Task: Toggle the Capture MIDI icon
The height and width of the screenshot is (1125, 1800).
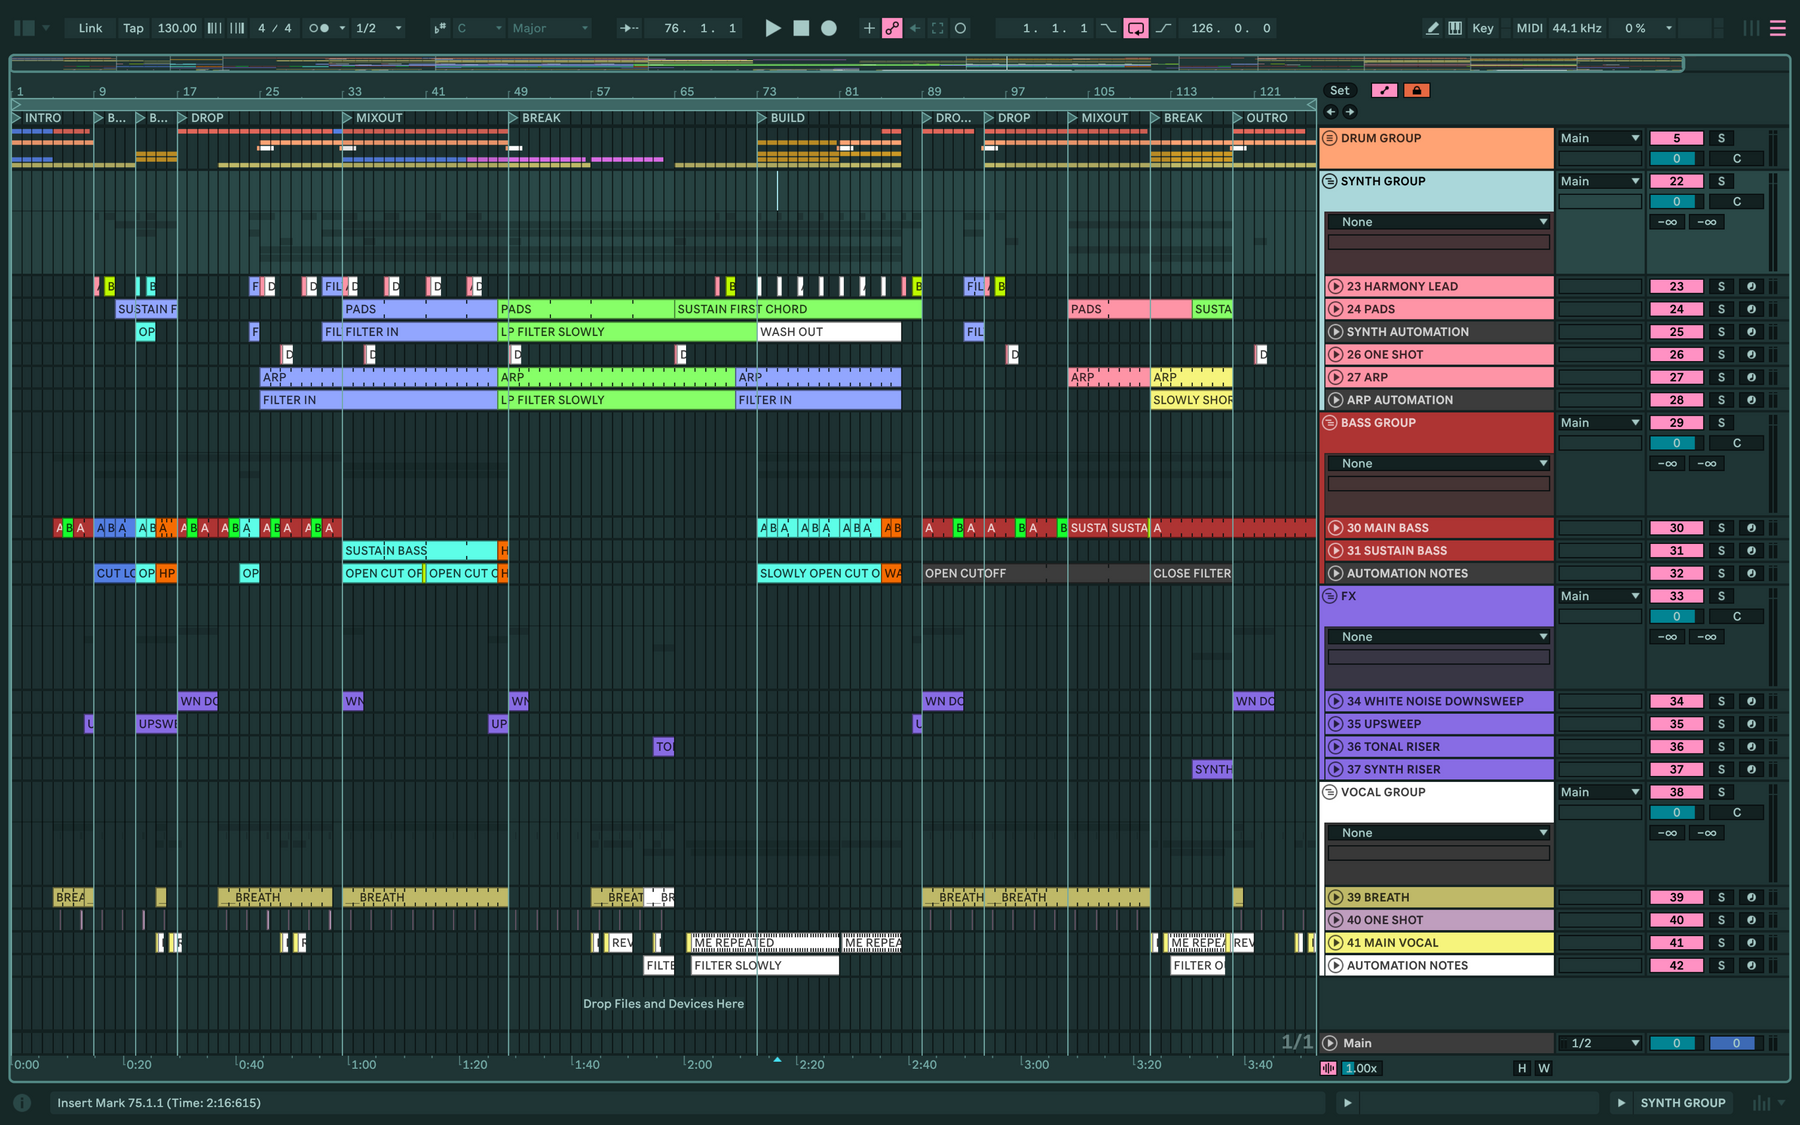Action: tap(938, 28)
